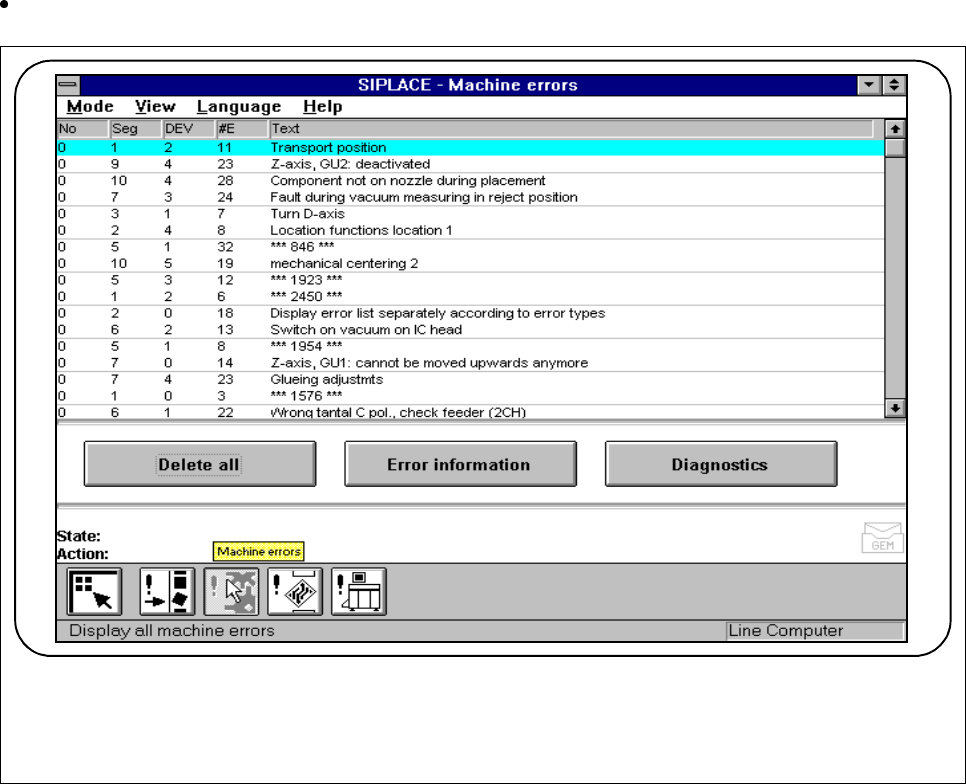The image size is (966, 784).
Task: Click the error transfer toolbar icon
Action: point(167,592)
